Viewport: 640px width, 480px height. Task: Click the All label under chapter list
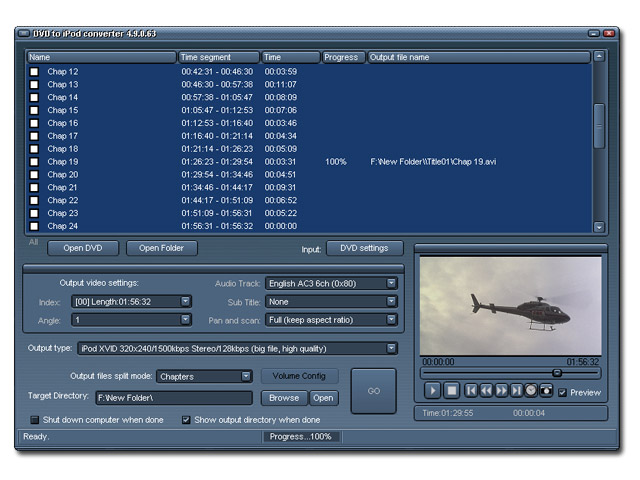pyautogui.click(x=33, y=242)
